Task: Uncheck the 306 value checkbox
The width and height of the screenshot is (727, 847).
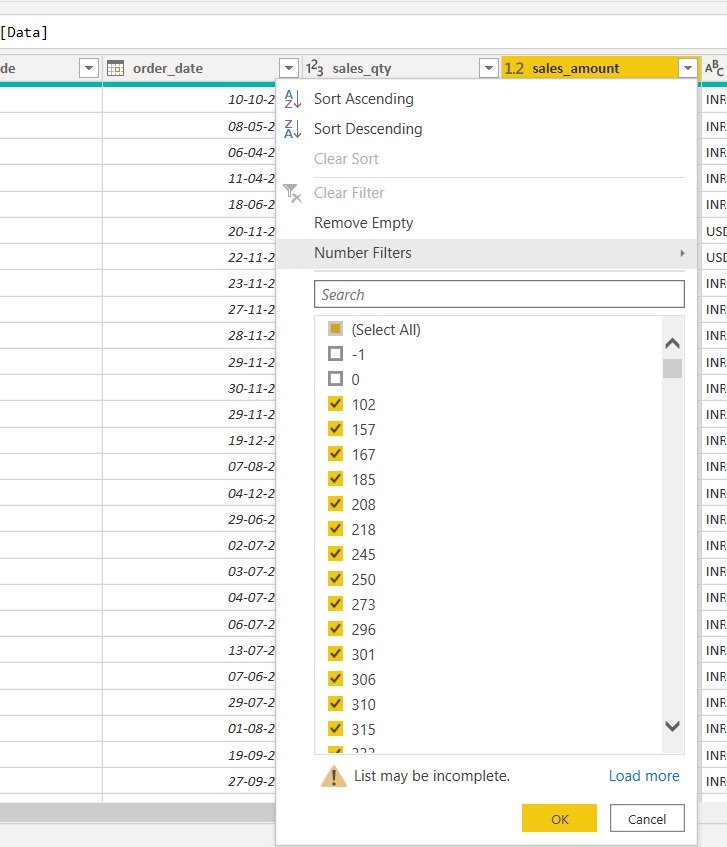Action: (335, 679)
